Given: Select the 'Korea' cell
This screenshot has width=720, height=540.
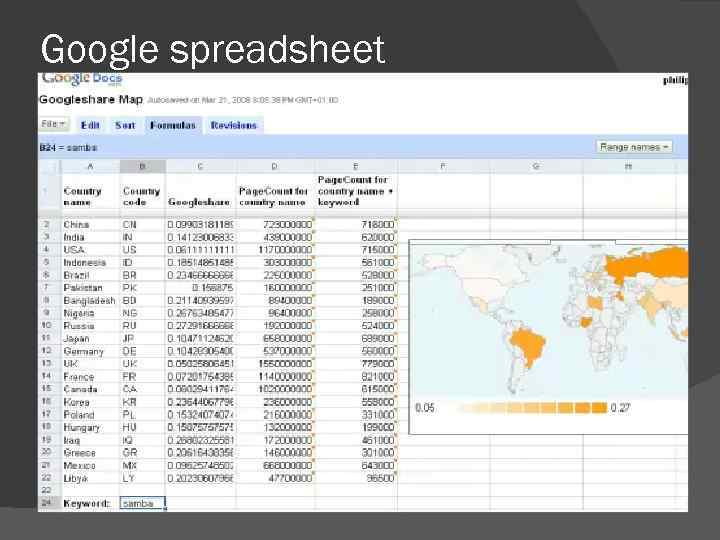Looking at the screenshot, I should point(90,402).
